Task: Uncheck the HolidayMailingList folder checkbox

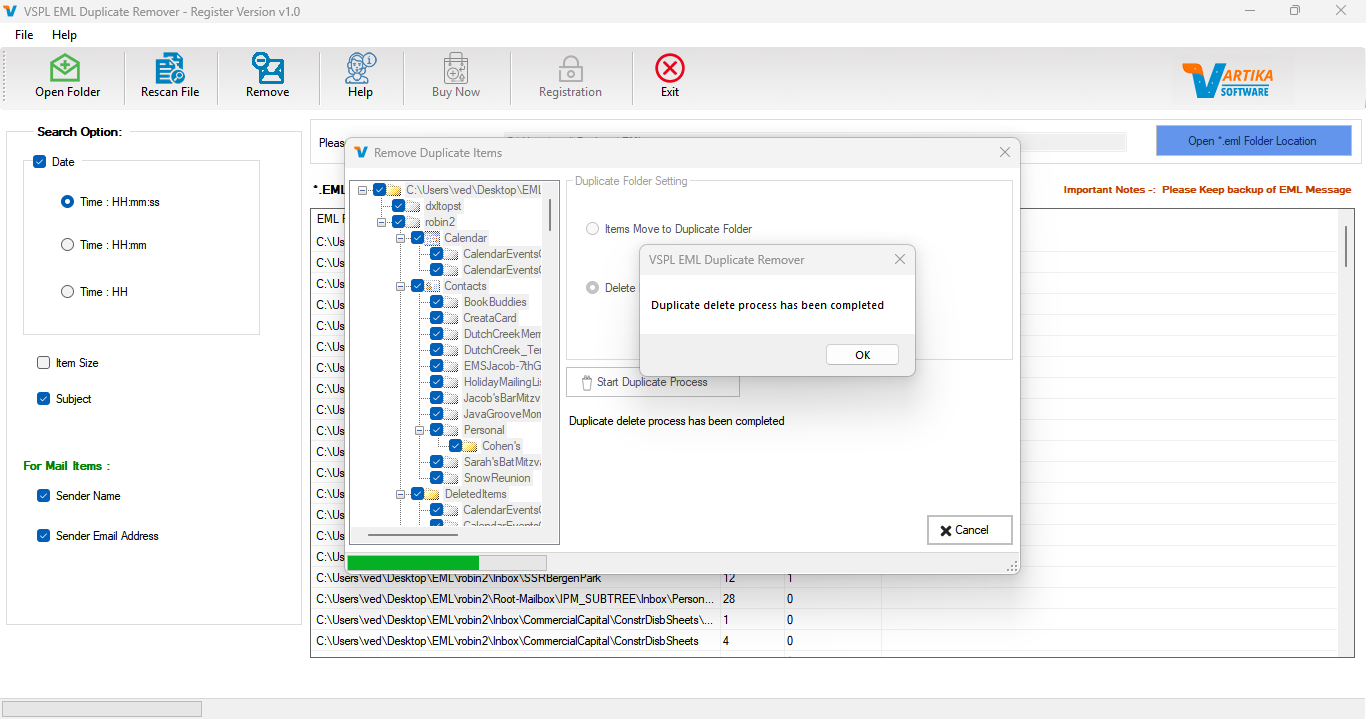Action: [436, 382]
